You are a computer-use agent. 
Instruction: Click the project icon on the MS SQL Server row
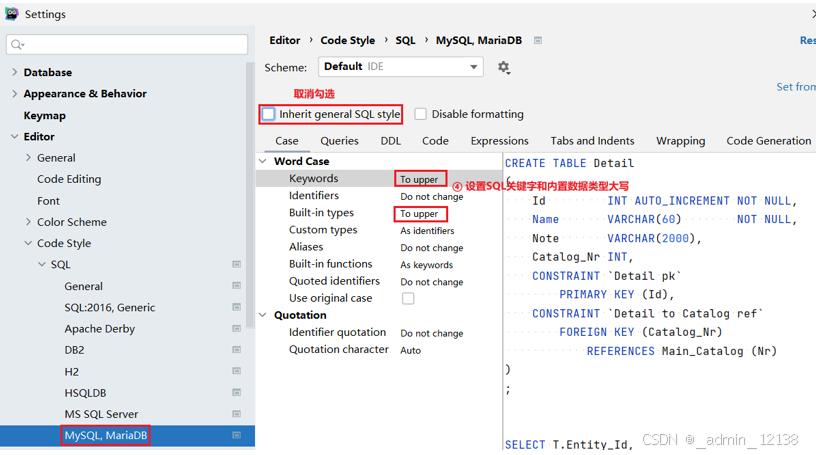click(236, 414)
